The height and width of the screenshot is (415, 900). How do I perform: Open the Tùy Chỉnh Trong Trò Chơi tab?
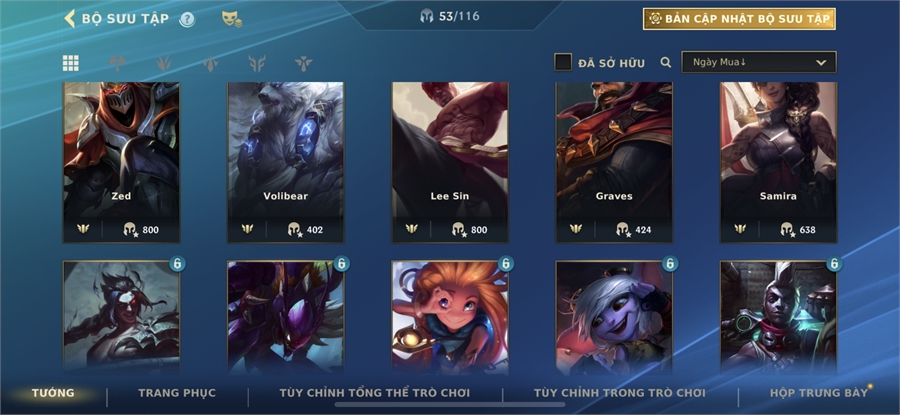(x=619, y=393)
